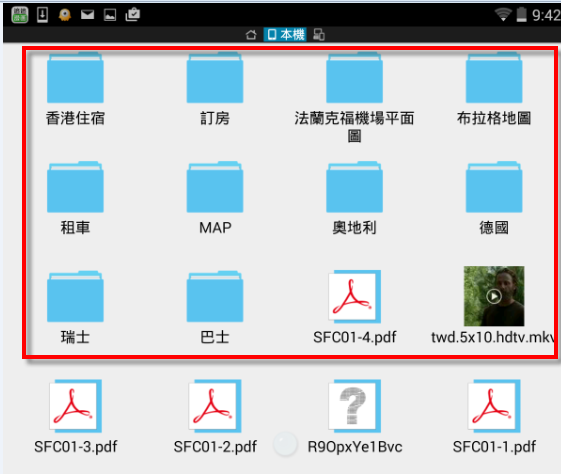This screenshot has width=561, height=474.
Task: Select the 香港住宿 folder name label
Action: tap(75, 118)
